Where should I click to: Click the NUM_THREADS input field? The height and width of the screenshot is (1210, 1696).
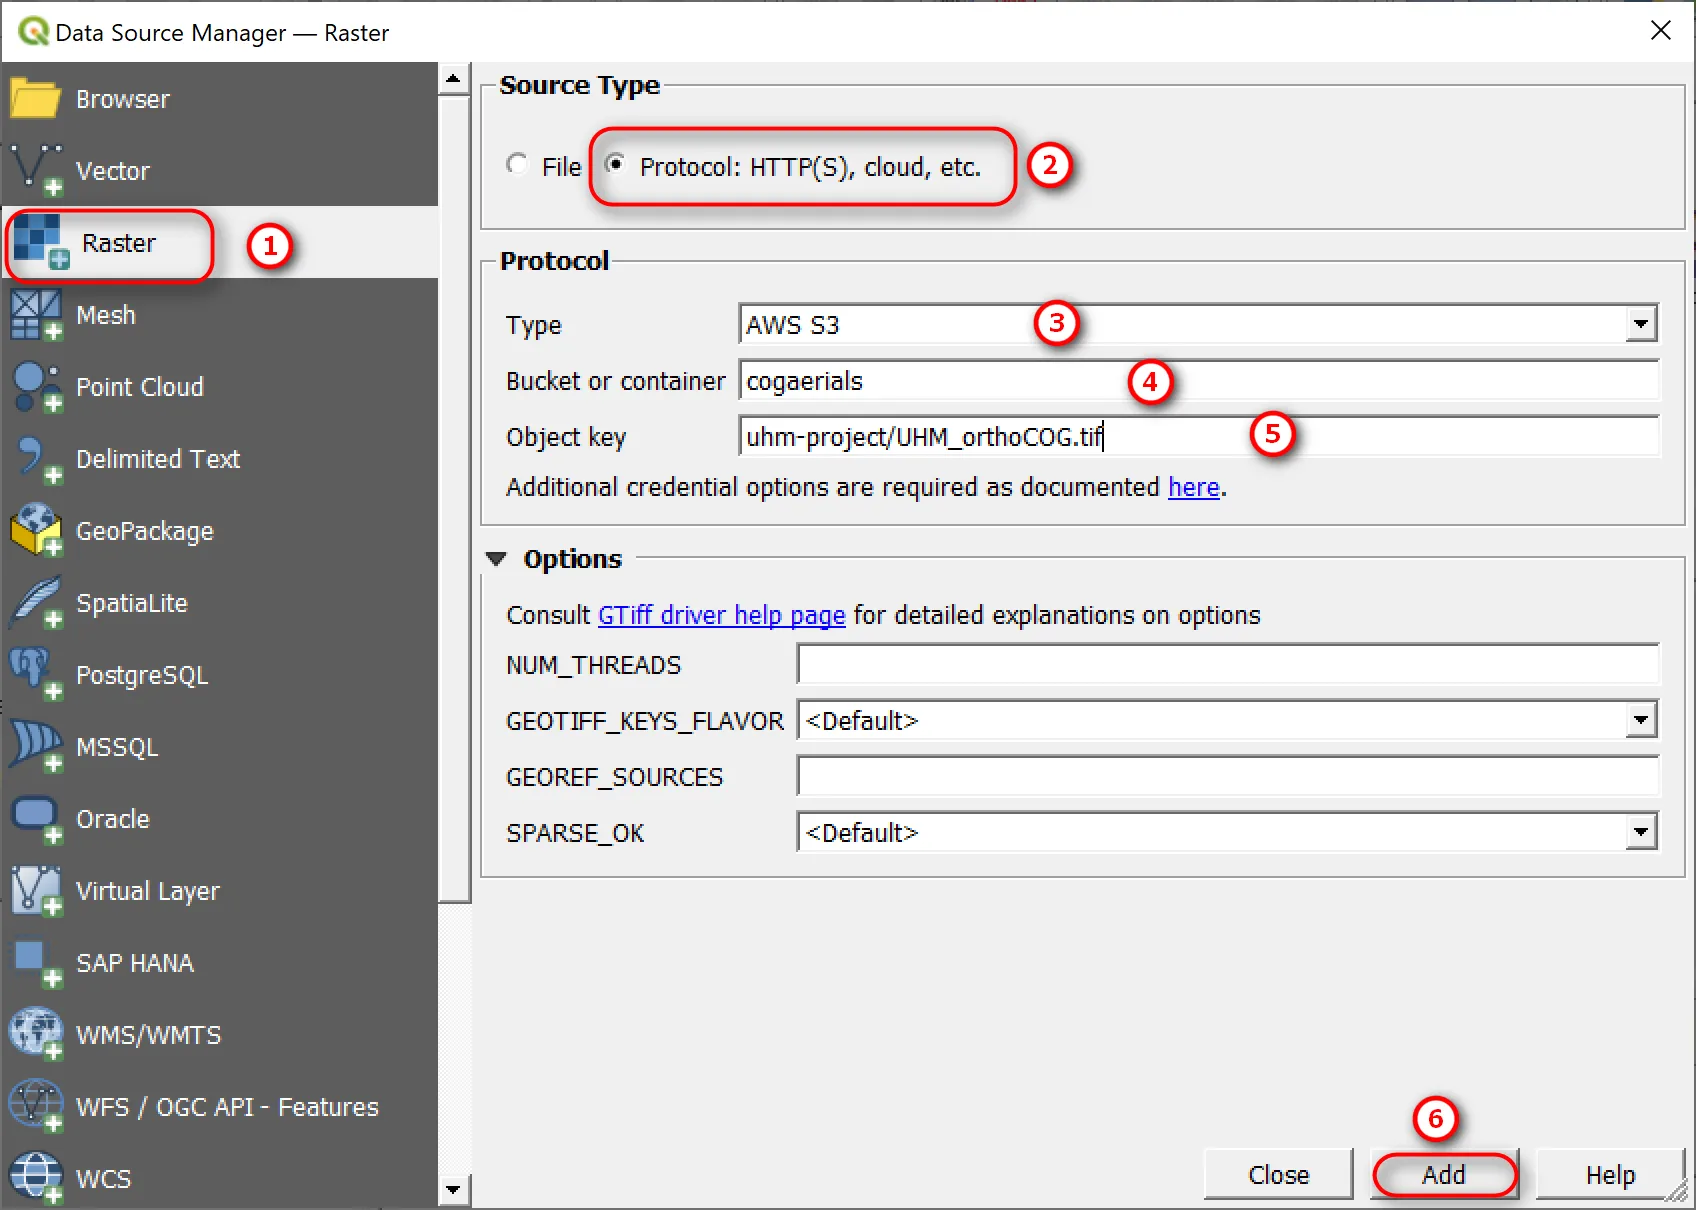[x=1227, y=664]
